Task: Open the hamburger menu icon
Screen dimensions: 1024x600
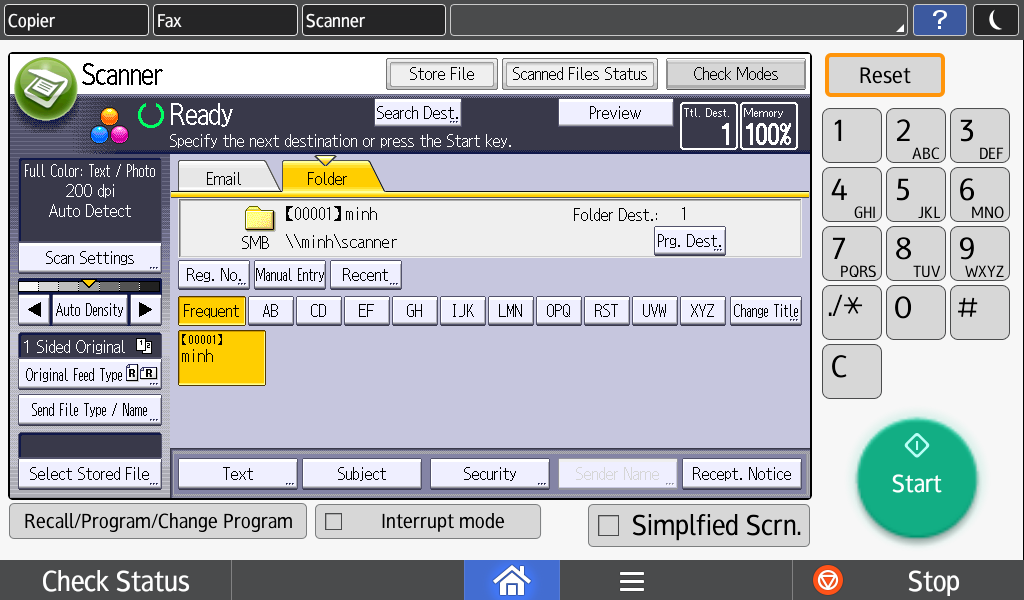Action: click(x=631, y=580)
